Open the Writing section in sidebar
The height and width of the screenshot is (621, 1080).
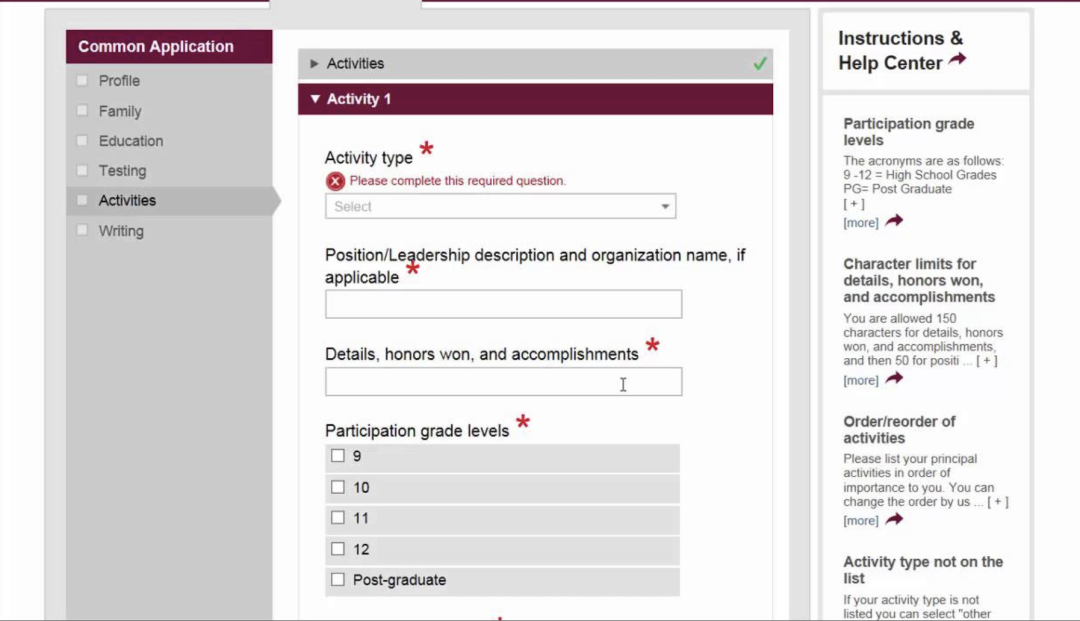coord(121,231)
